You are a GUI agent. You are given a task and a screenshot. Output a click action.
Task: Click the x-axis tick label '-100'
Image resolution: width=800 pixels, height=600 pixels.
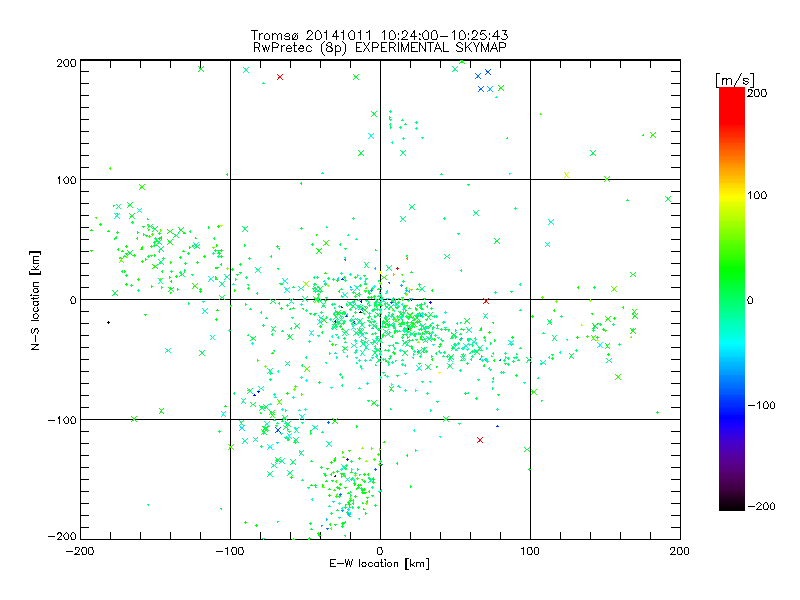pyautogui.click(x=230, y=551)
